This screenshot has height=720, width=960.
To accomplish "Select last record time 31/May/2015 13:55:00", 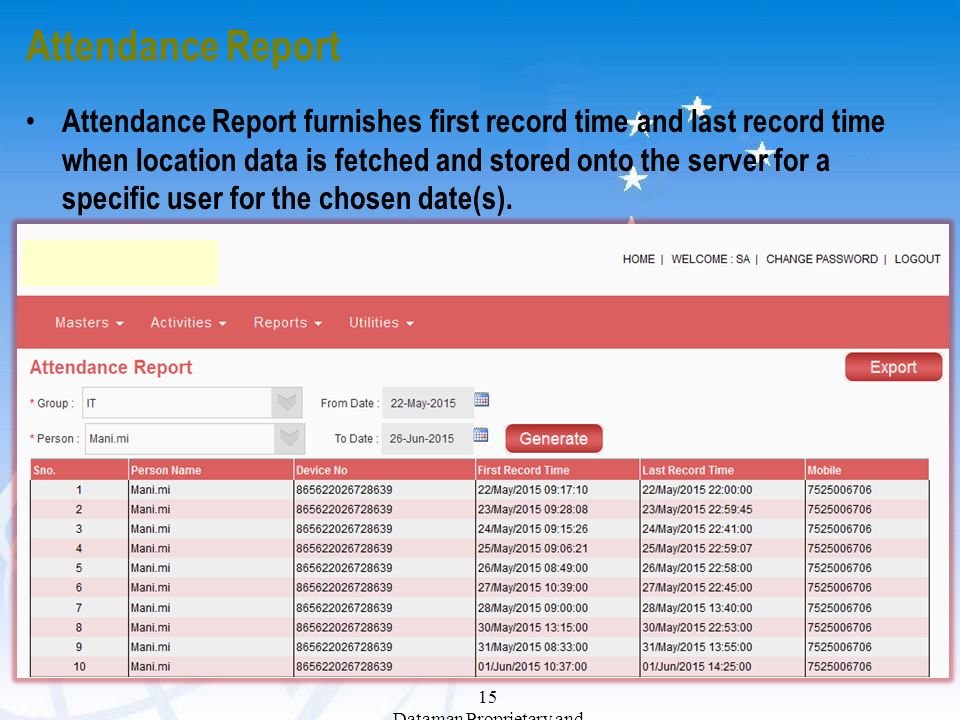I will [x=697, y=647].
